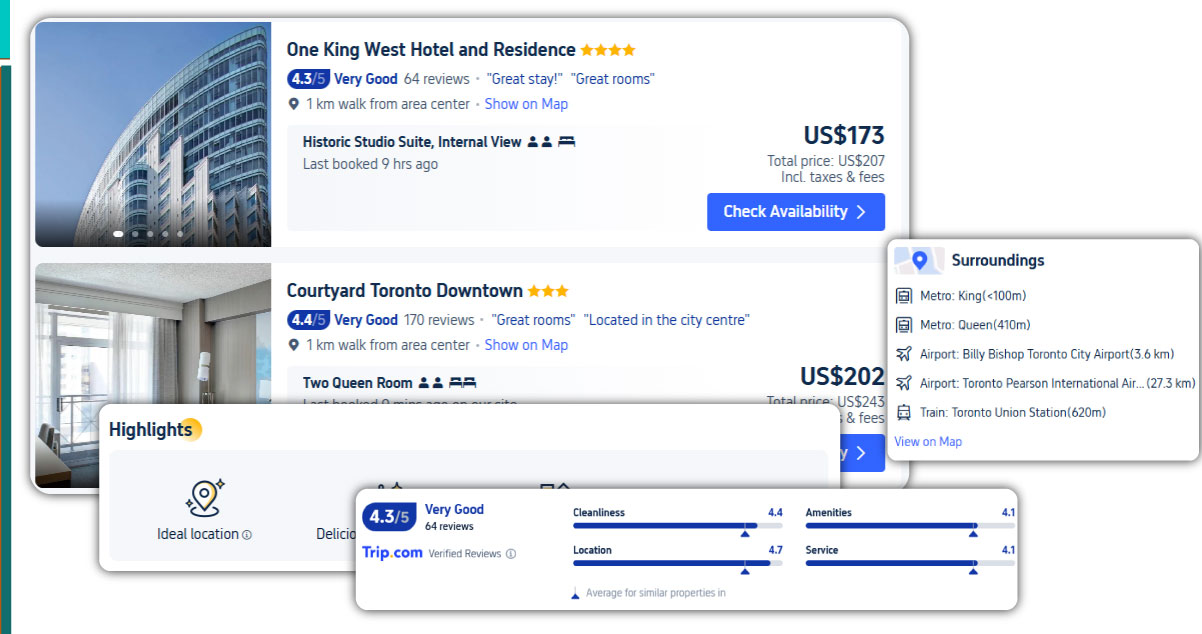This screenshot has height=634, width=1202.
Task: Select the second carousel dot on hotel photo
Action: 135,234
